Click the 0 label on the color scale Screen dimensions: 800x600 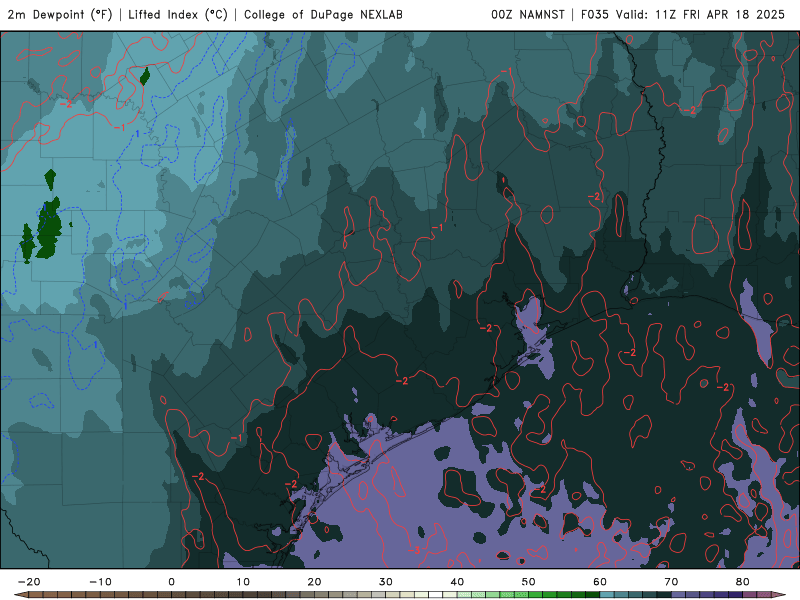[171, 582]
